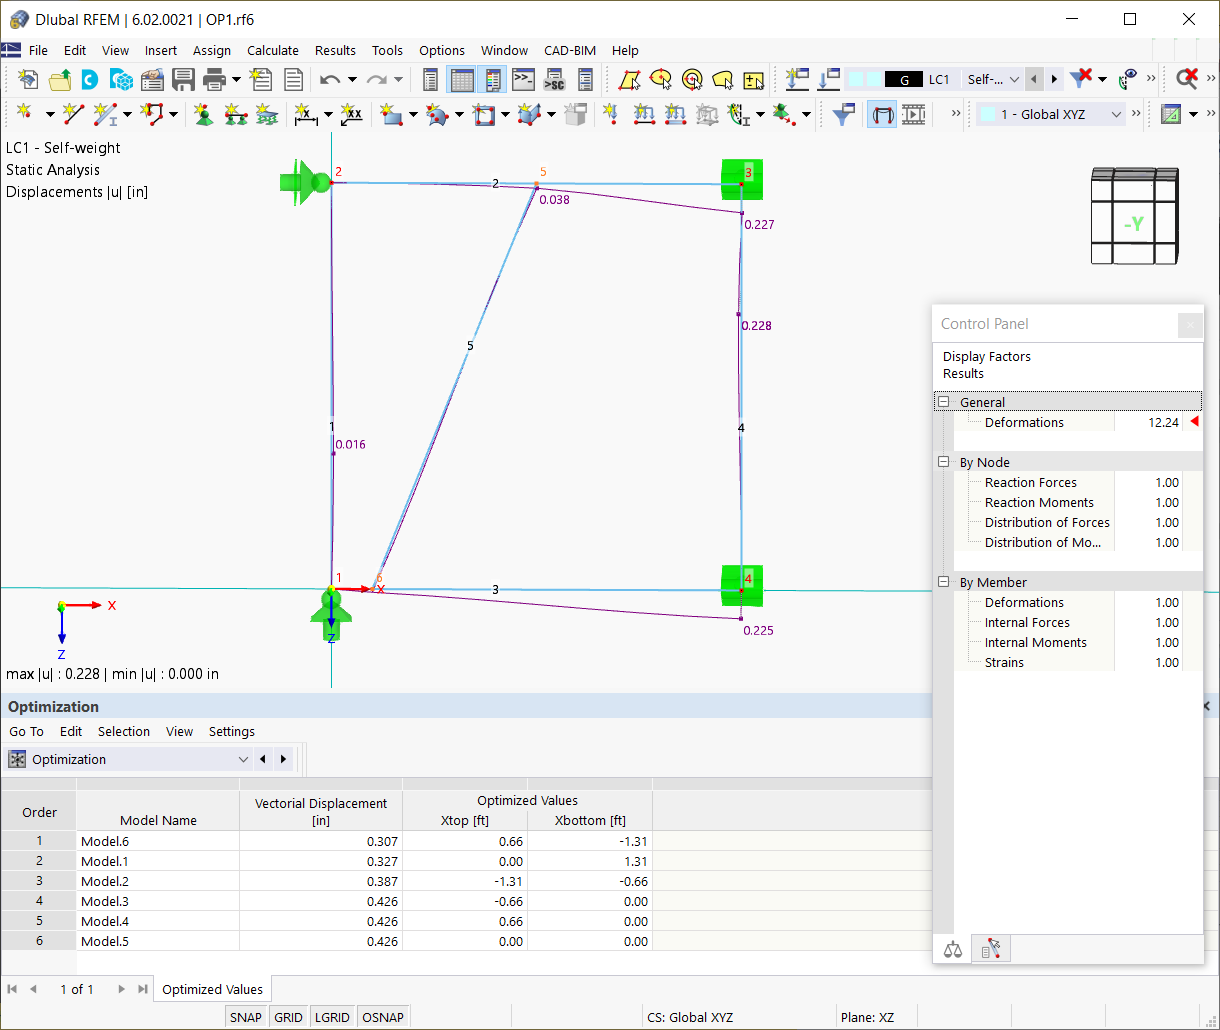Toggle LGRID in the status bar

332,1017
